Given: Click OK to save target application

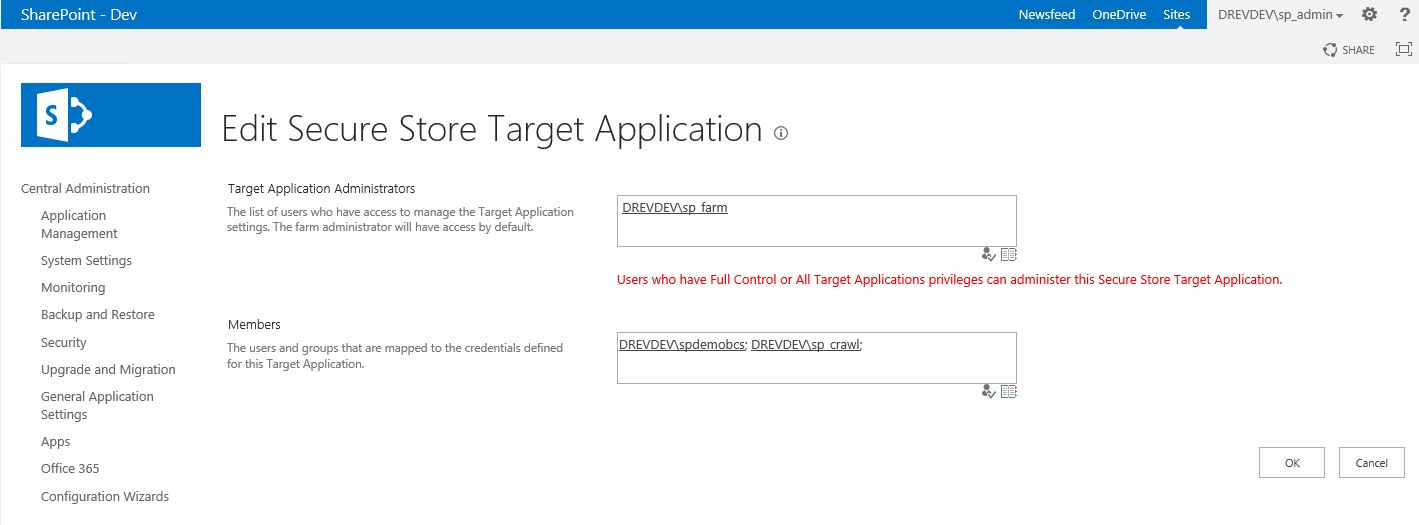Looking at the screenshot, I should click(x=1292, y=462).
